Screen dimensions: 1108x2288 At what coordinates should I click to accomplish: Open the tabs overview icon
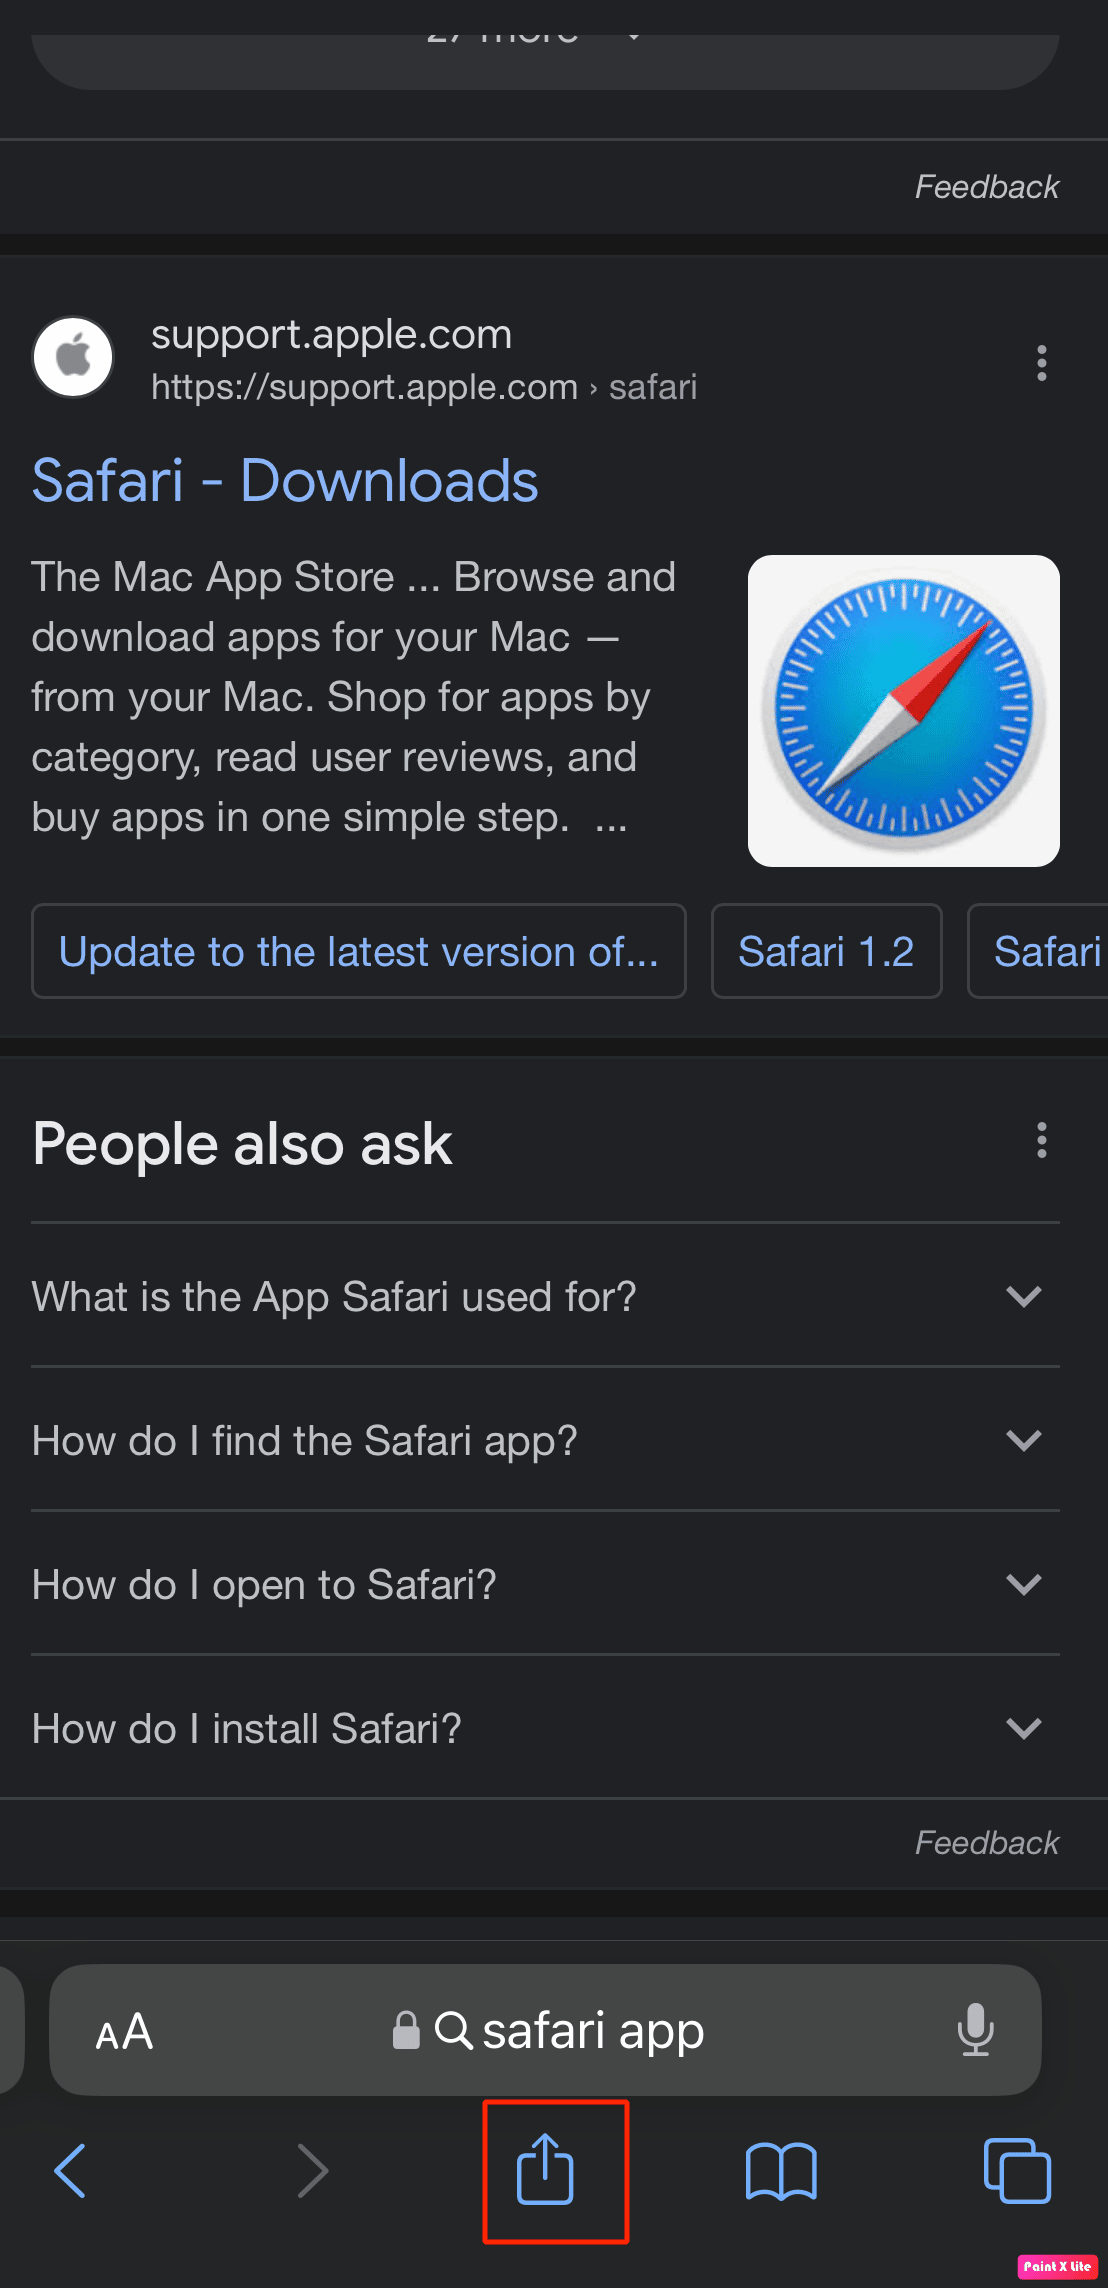pos(1017,2170)
